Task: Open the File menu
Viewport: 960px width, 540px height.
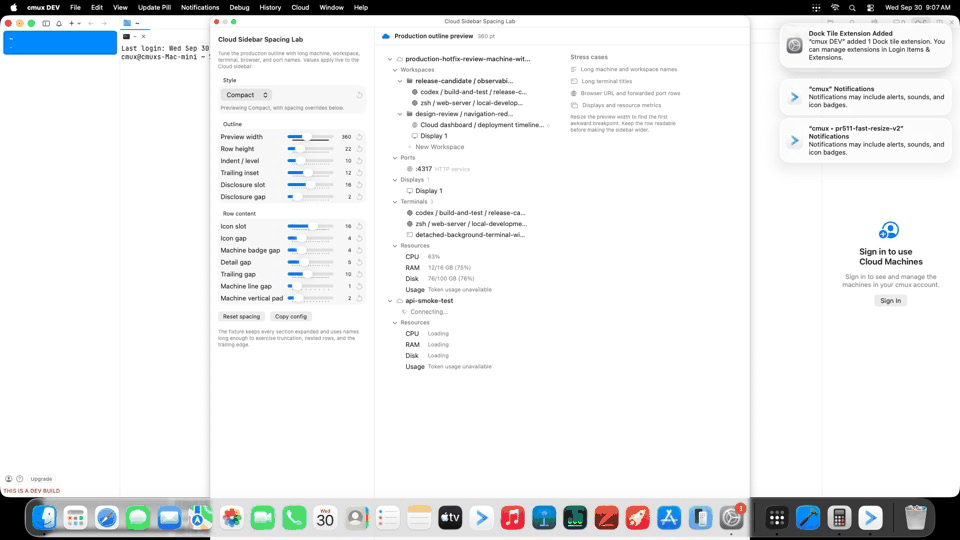Action: click(75, 8)
